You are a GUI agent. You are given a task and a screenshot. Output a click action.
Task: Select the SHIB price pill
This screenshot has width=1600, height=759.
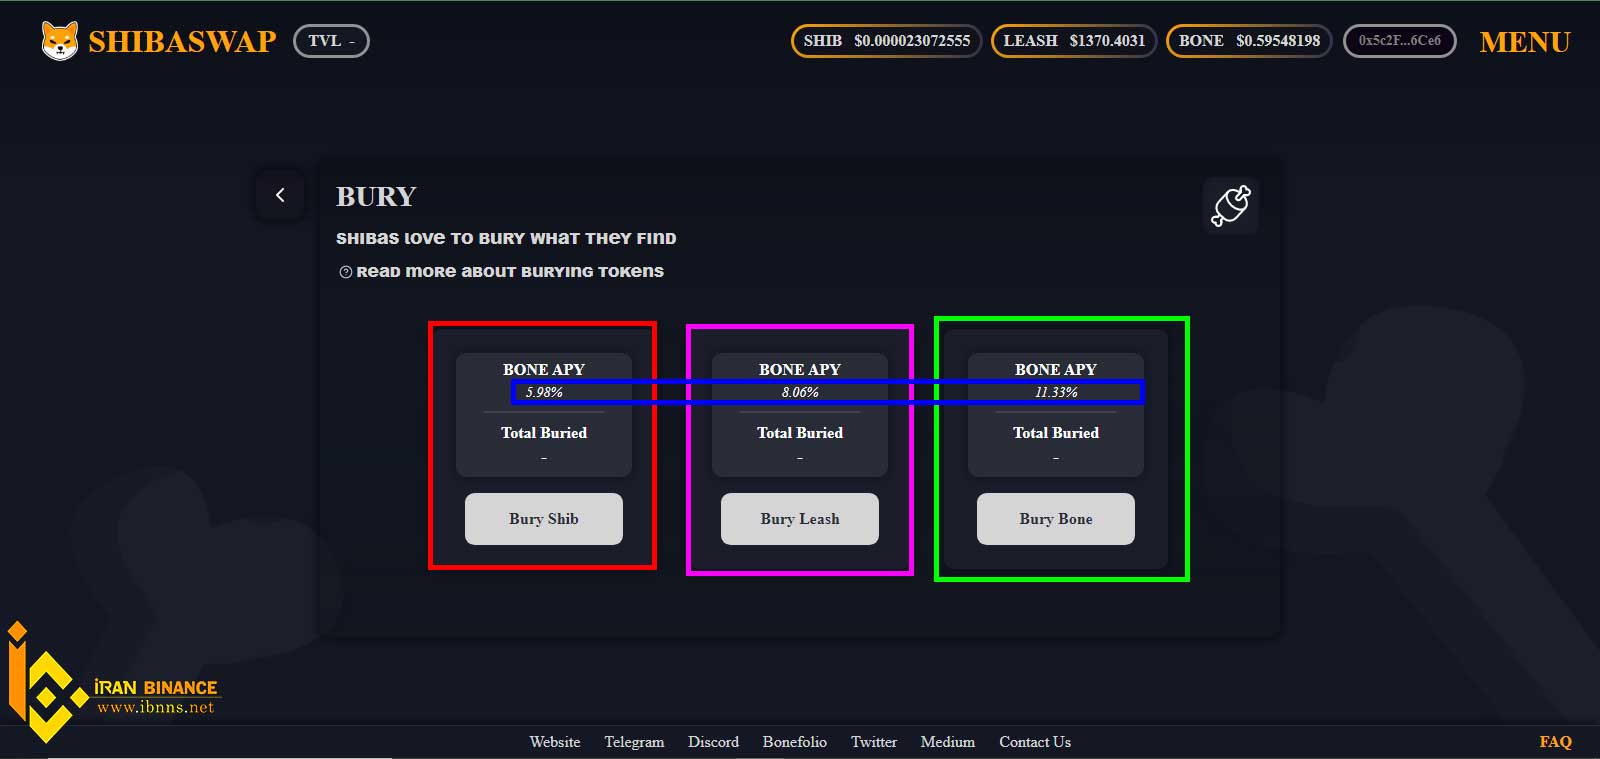click(886, 41)
